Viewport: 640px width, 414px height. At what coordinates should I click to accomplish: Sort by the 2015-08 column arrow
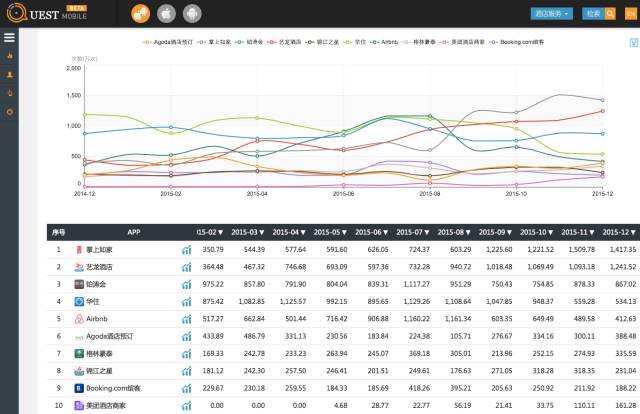pyautogui.click(x=468, y=233)
